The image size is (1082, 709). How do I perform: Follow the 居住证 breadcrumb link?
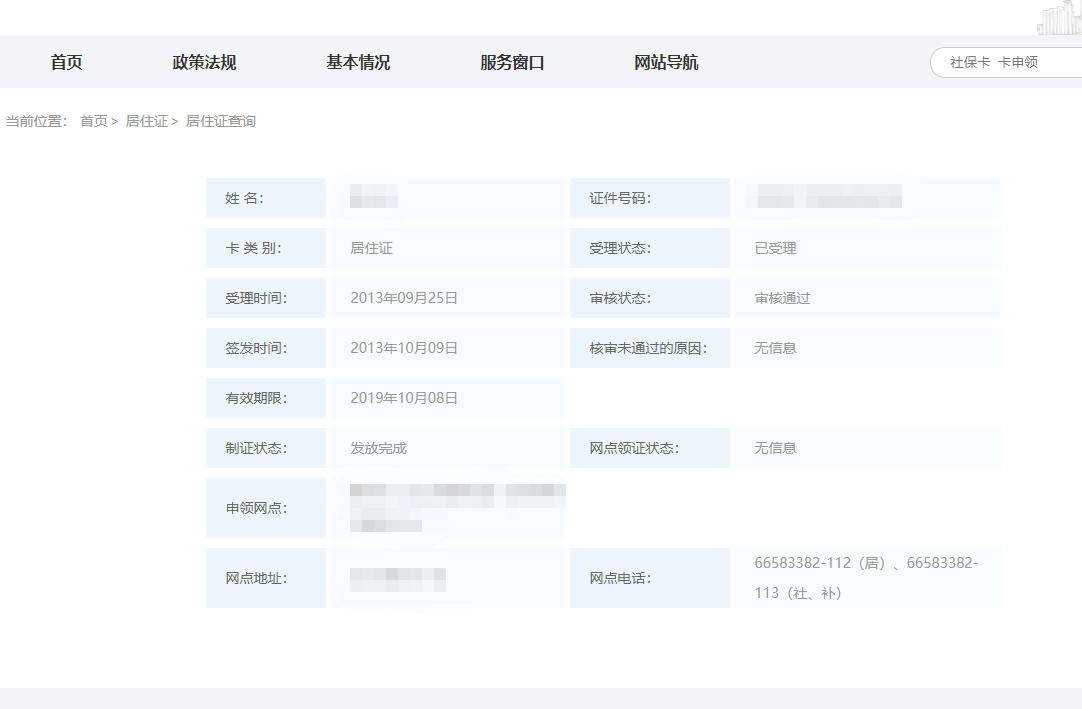146,121
